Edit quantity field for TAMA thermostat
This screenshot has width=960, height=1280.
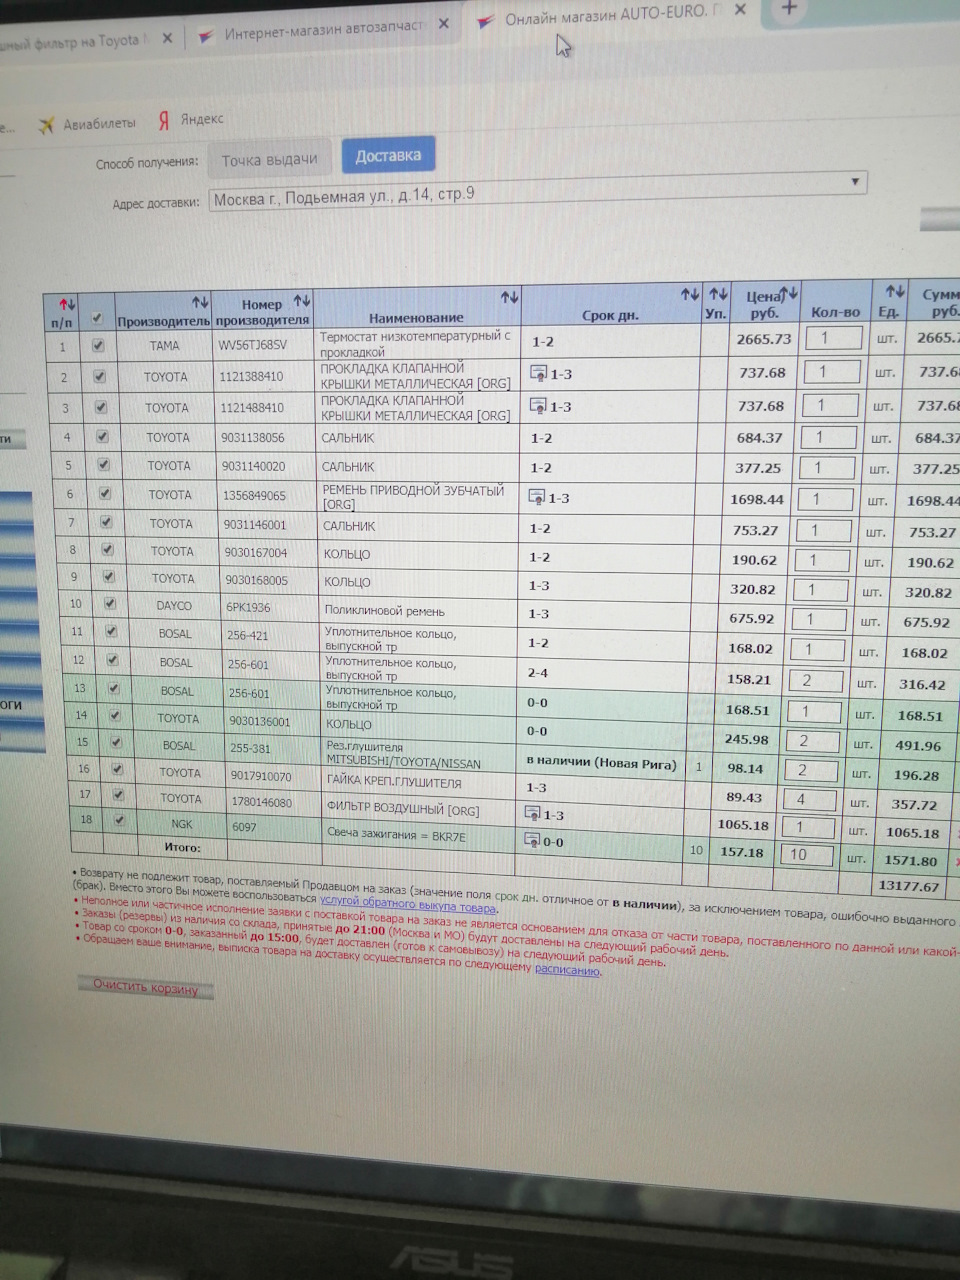[834, 338]
